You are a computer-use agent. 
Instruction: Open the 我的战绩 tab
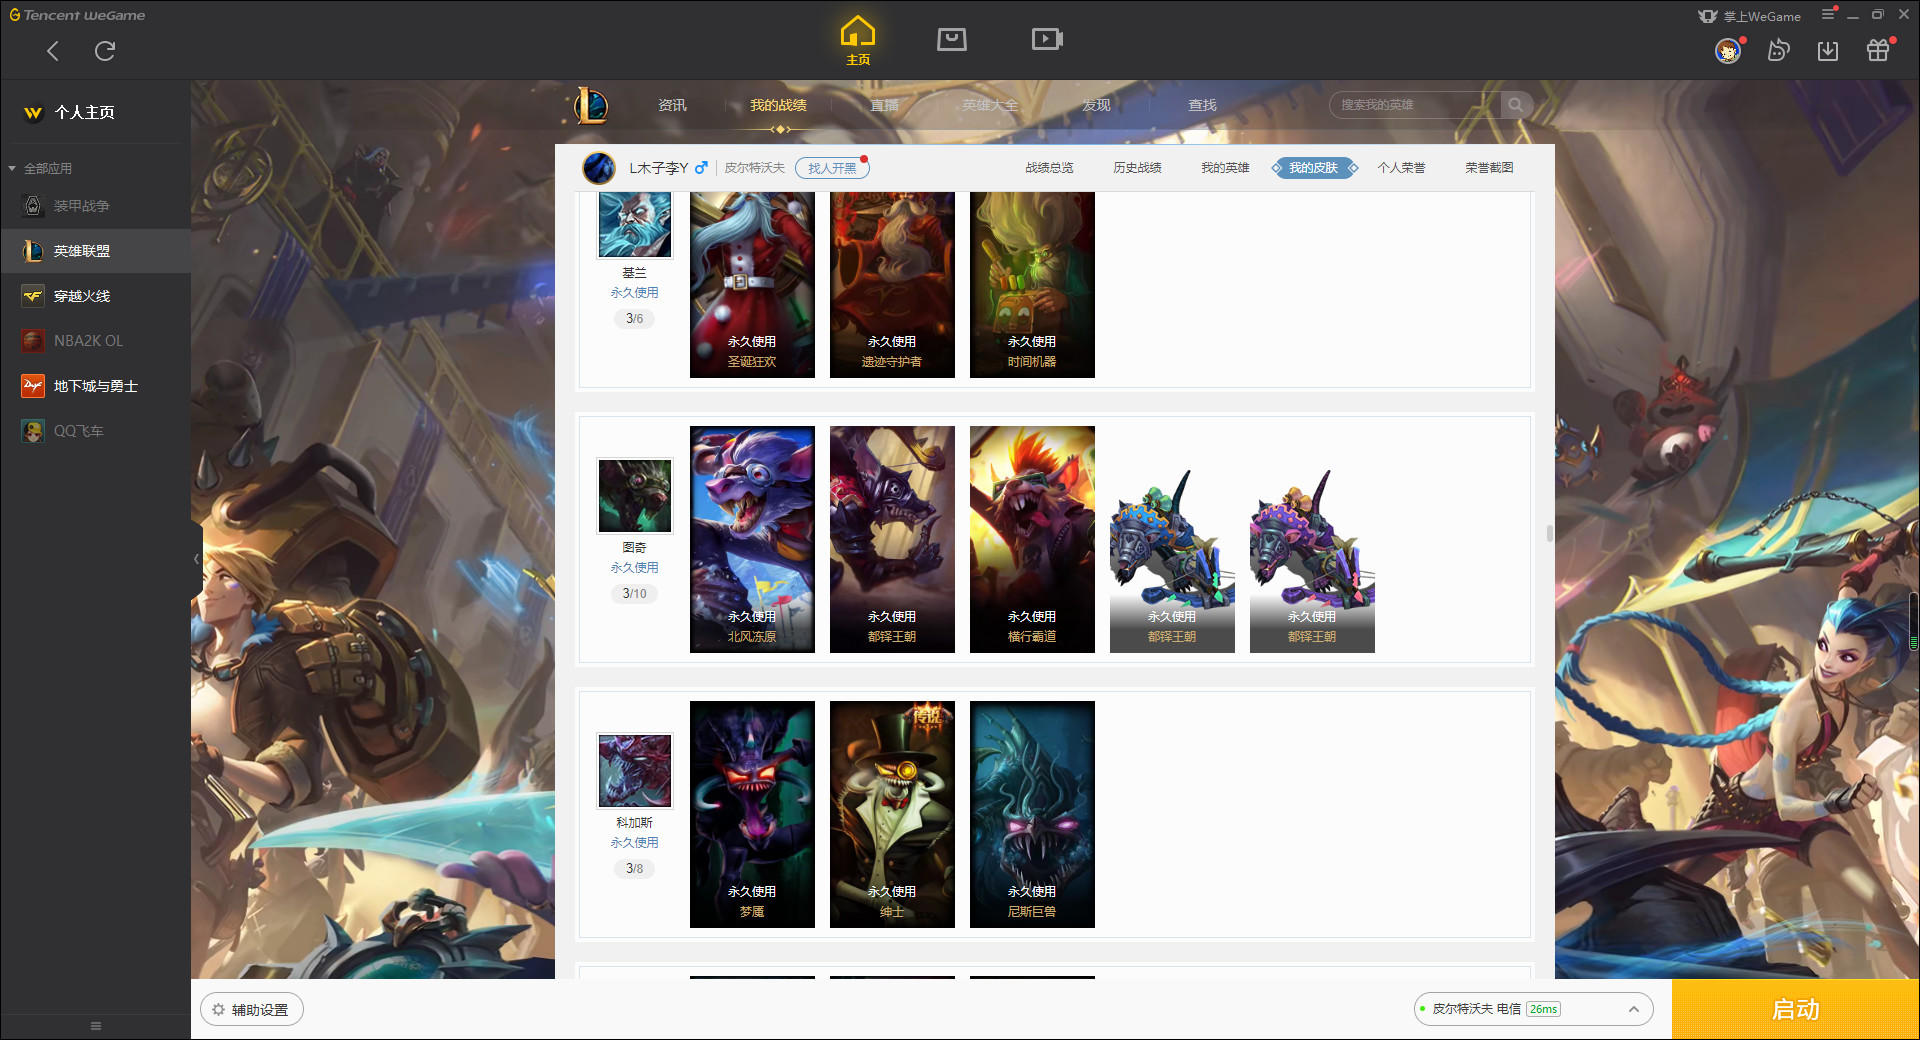tap(778, 105)
